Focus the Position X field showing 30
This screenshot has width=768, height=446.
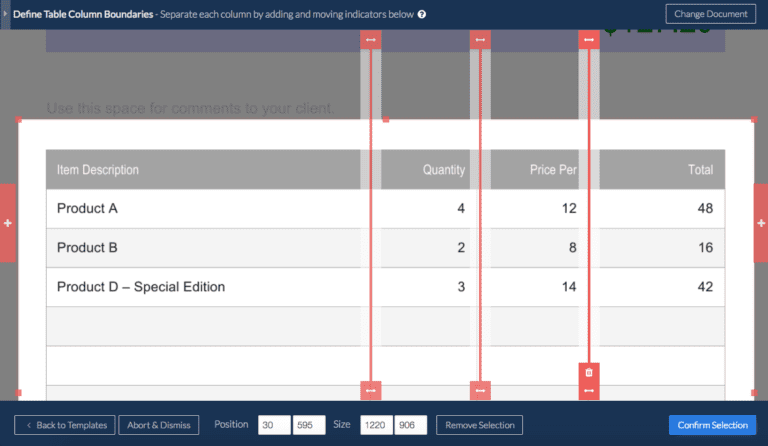tap(274, 425)
